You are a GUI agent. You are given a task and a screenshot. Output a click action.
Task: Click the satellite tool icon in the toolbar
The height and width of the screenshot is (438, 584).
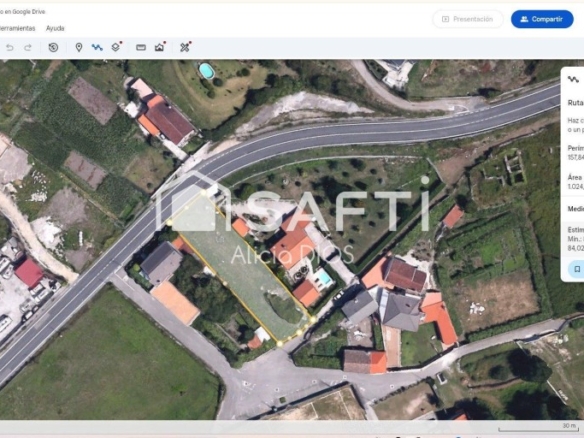point(185,47)
